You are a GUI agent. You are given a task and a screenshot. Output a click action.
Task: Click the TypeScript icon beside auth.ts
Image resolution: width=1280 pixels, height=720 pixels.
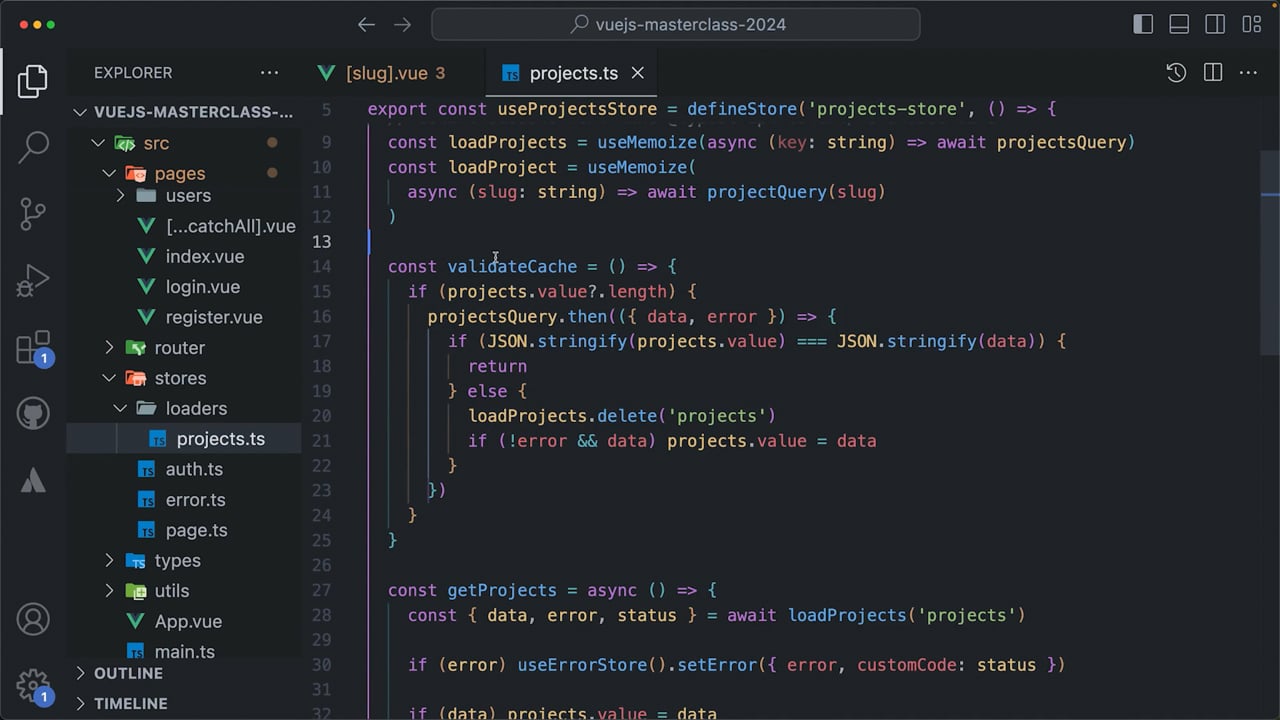[146, 469]
